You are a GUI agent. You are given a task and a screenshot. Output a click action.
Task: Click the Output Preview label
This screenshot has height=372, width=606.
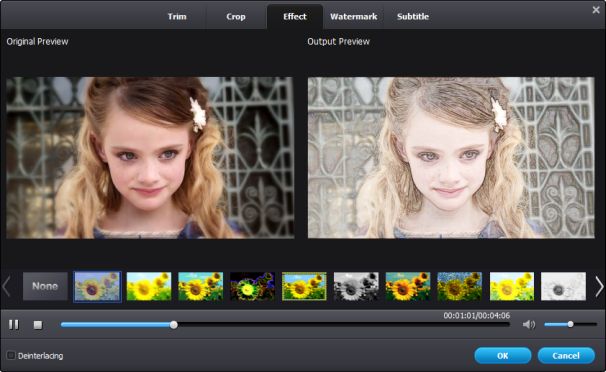point(339,42)
